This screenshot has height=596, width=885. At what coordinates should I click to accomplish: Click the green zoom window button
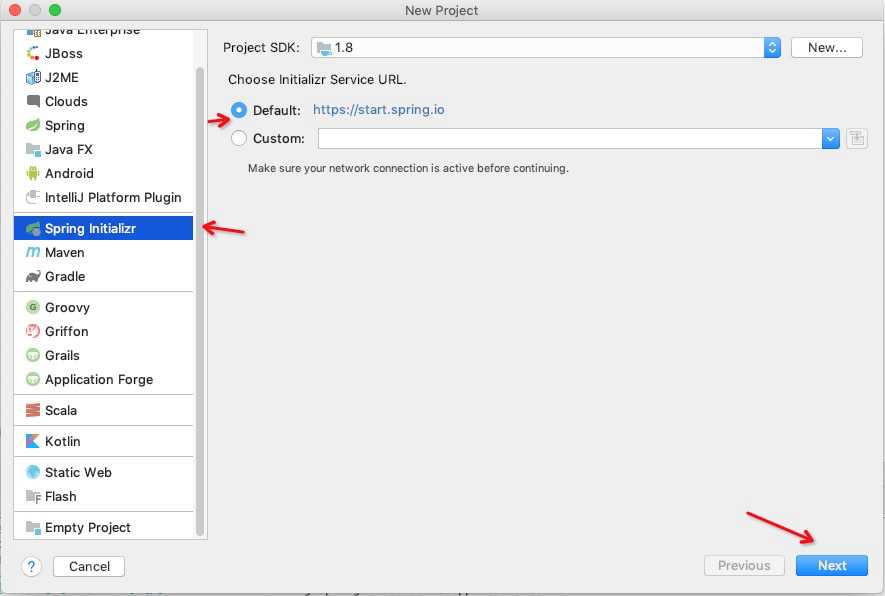(x=55, y=10)
